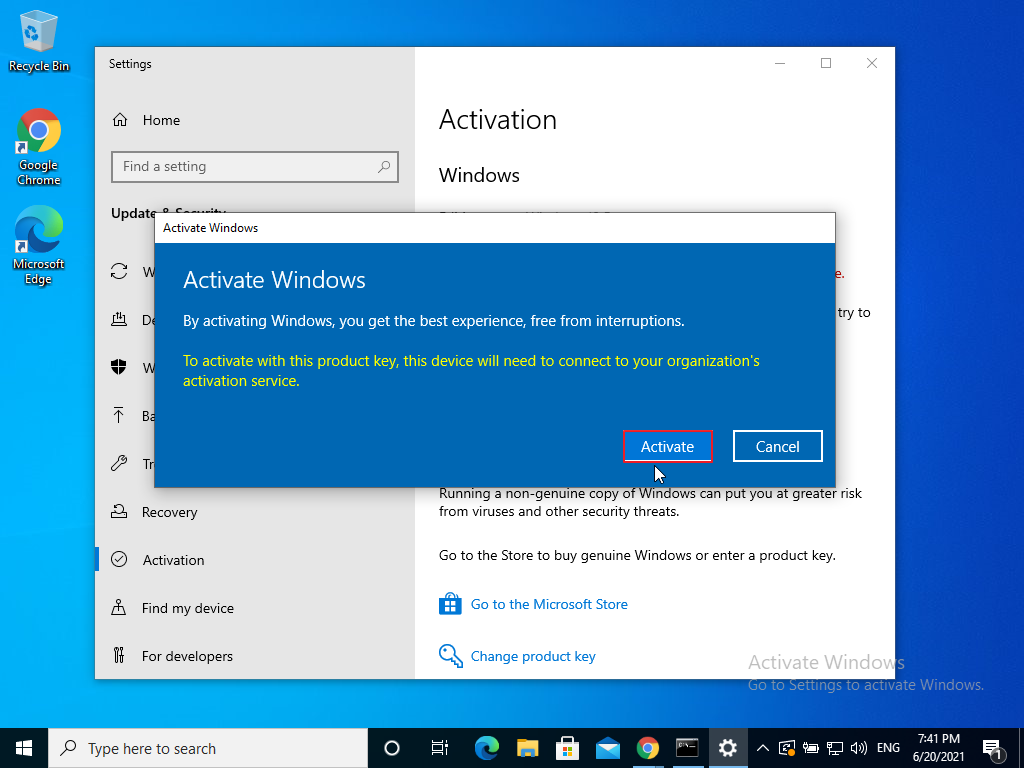This screenshot has height=768, width=1024.
Task: Click the volume speaker tray icon
Action: pyautogui.click(x=859, y=748)
